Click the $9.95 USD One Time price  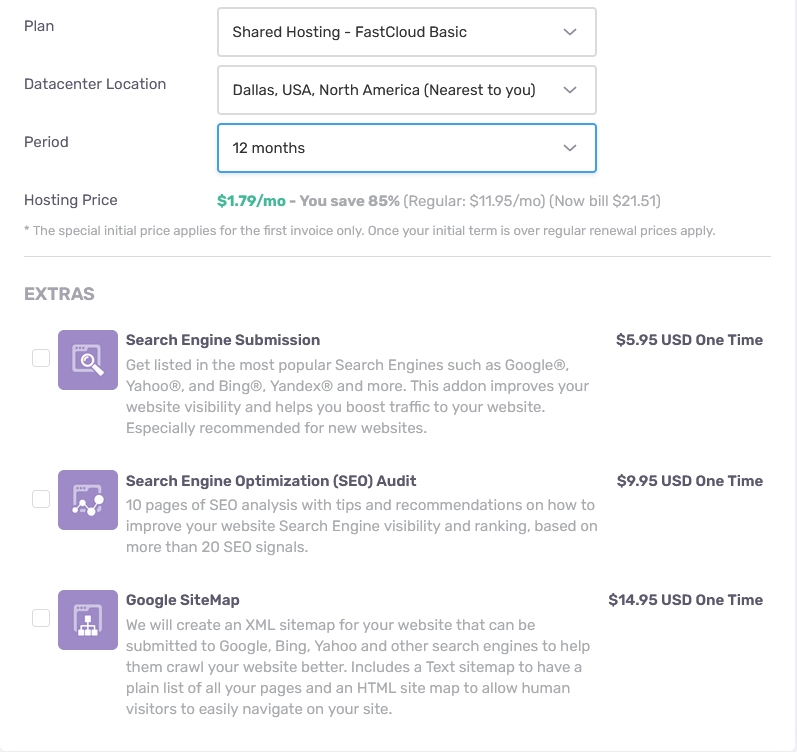click(x=689, y=481)
